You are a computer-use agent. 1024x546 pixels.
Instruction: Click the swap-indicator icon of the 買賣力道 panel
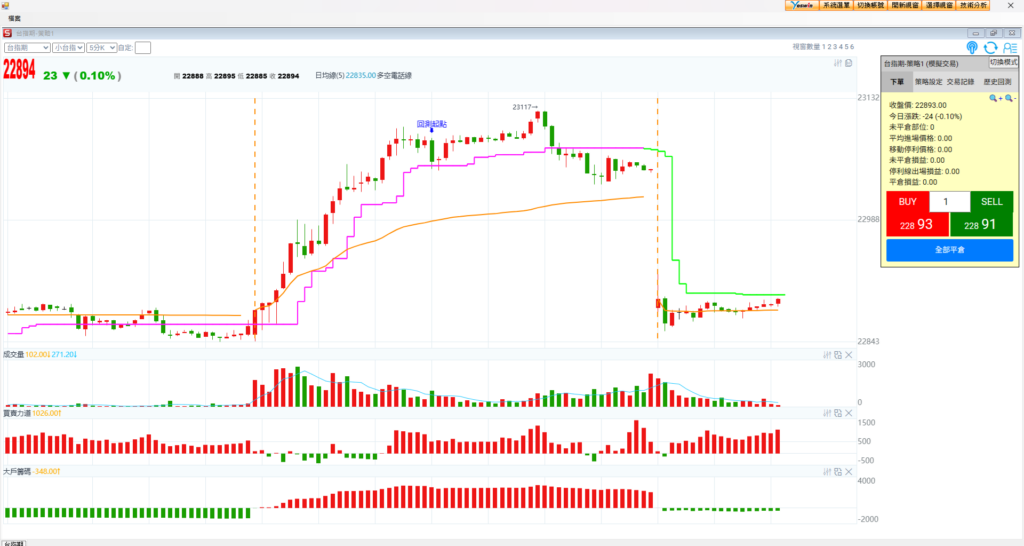pyautogui.click(x=838, y=413)
